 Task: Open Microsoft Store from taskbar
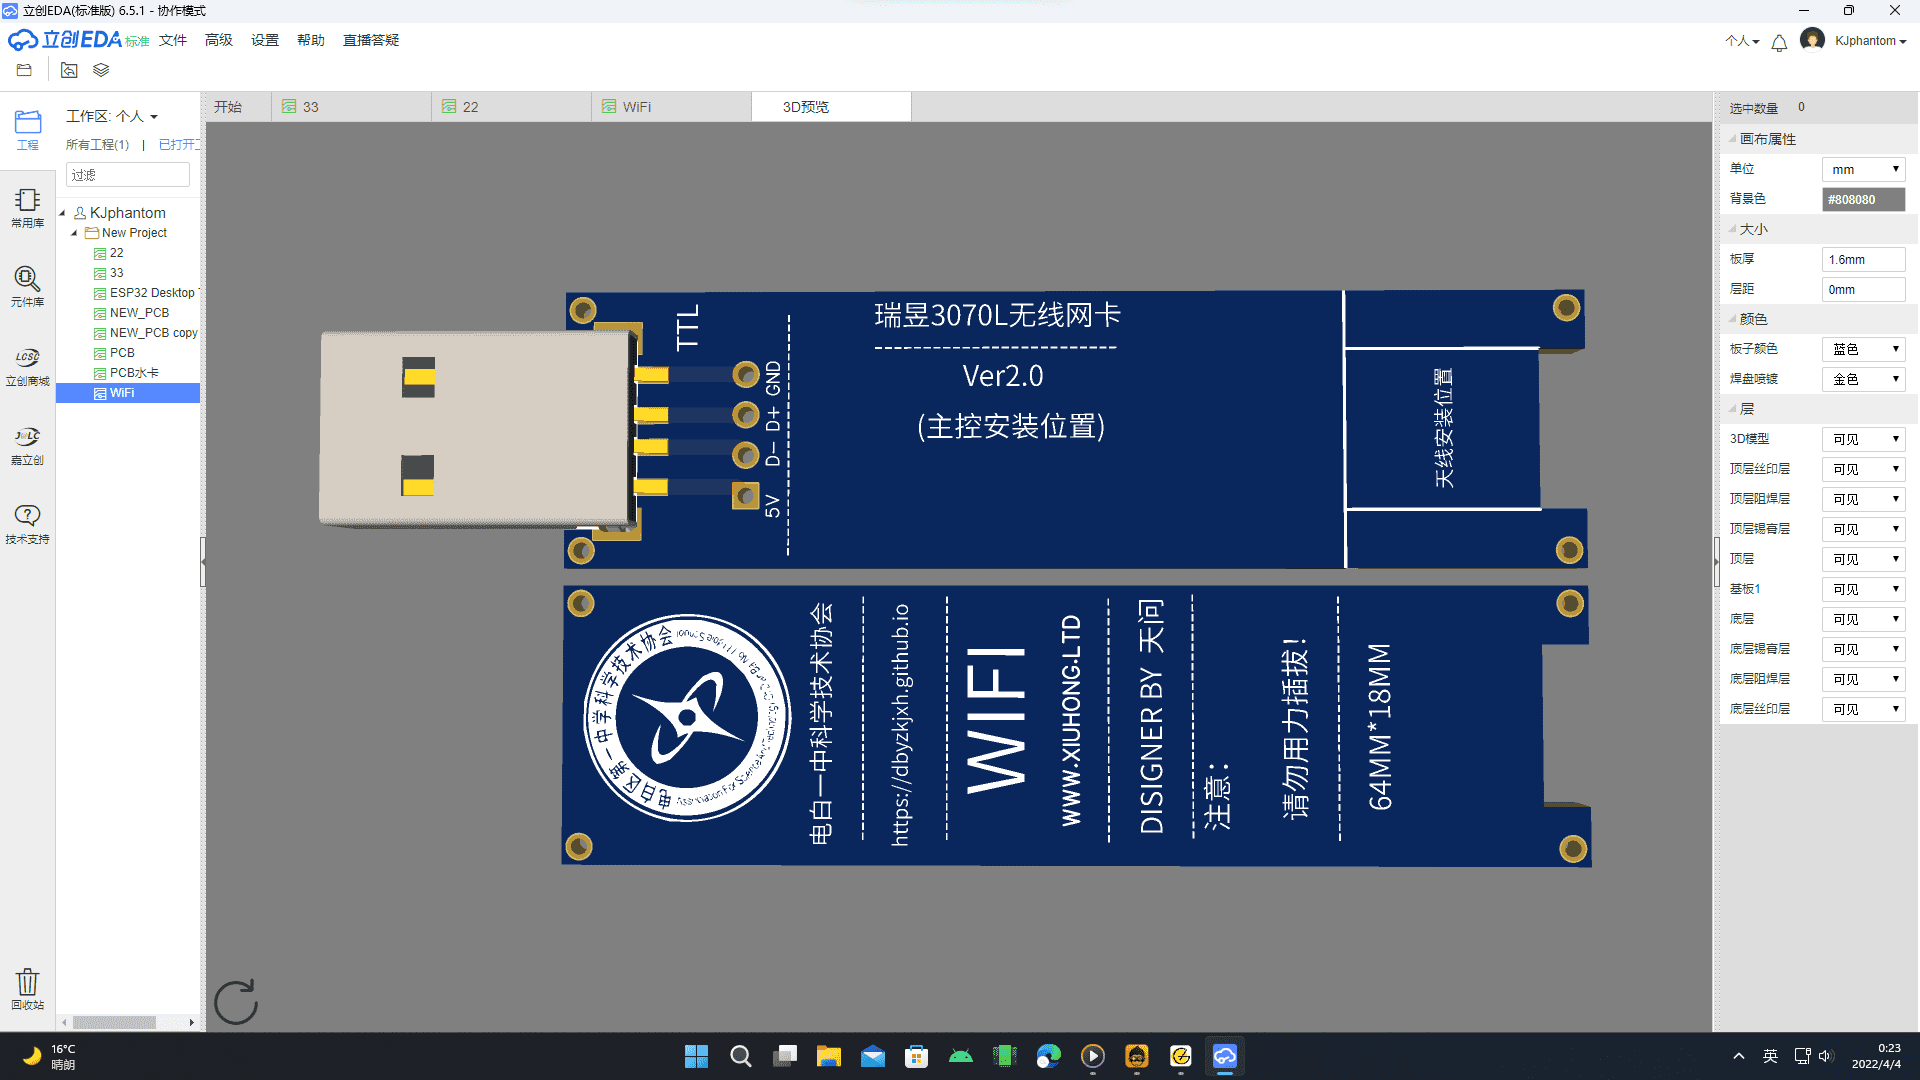pos(917,1056)
